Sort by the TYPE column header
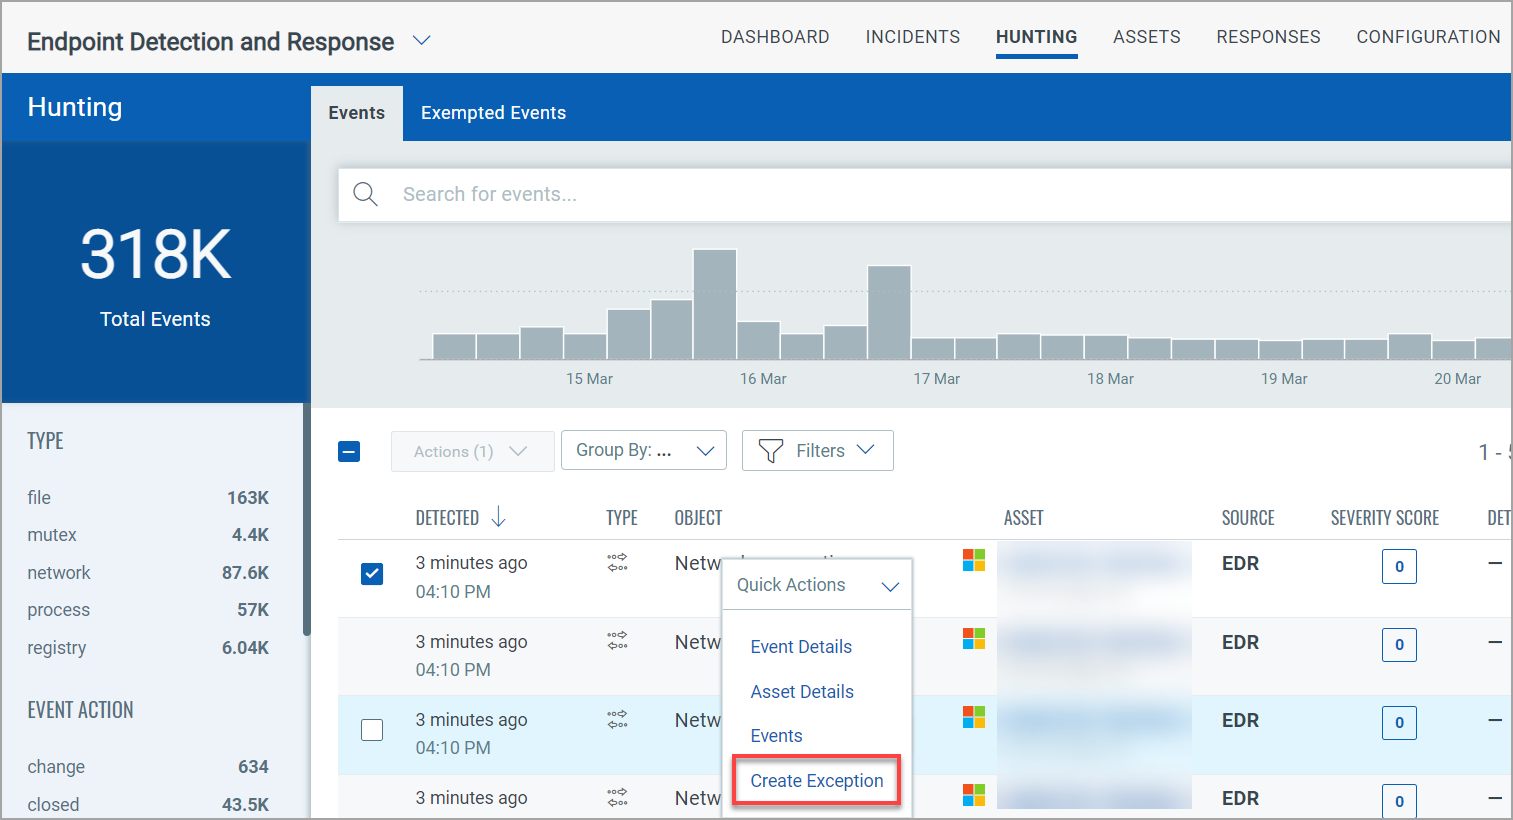Viewport: 1513px width, 820px height. coord(622,518)
